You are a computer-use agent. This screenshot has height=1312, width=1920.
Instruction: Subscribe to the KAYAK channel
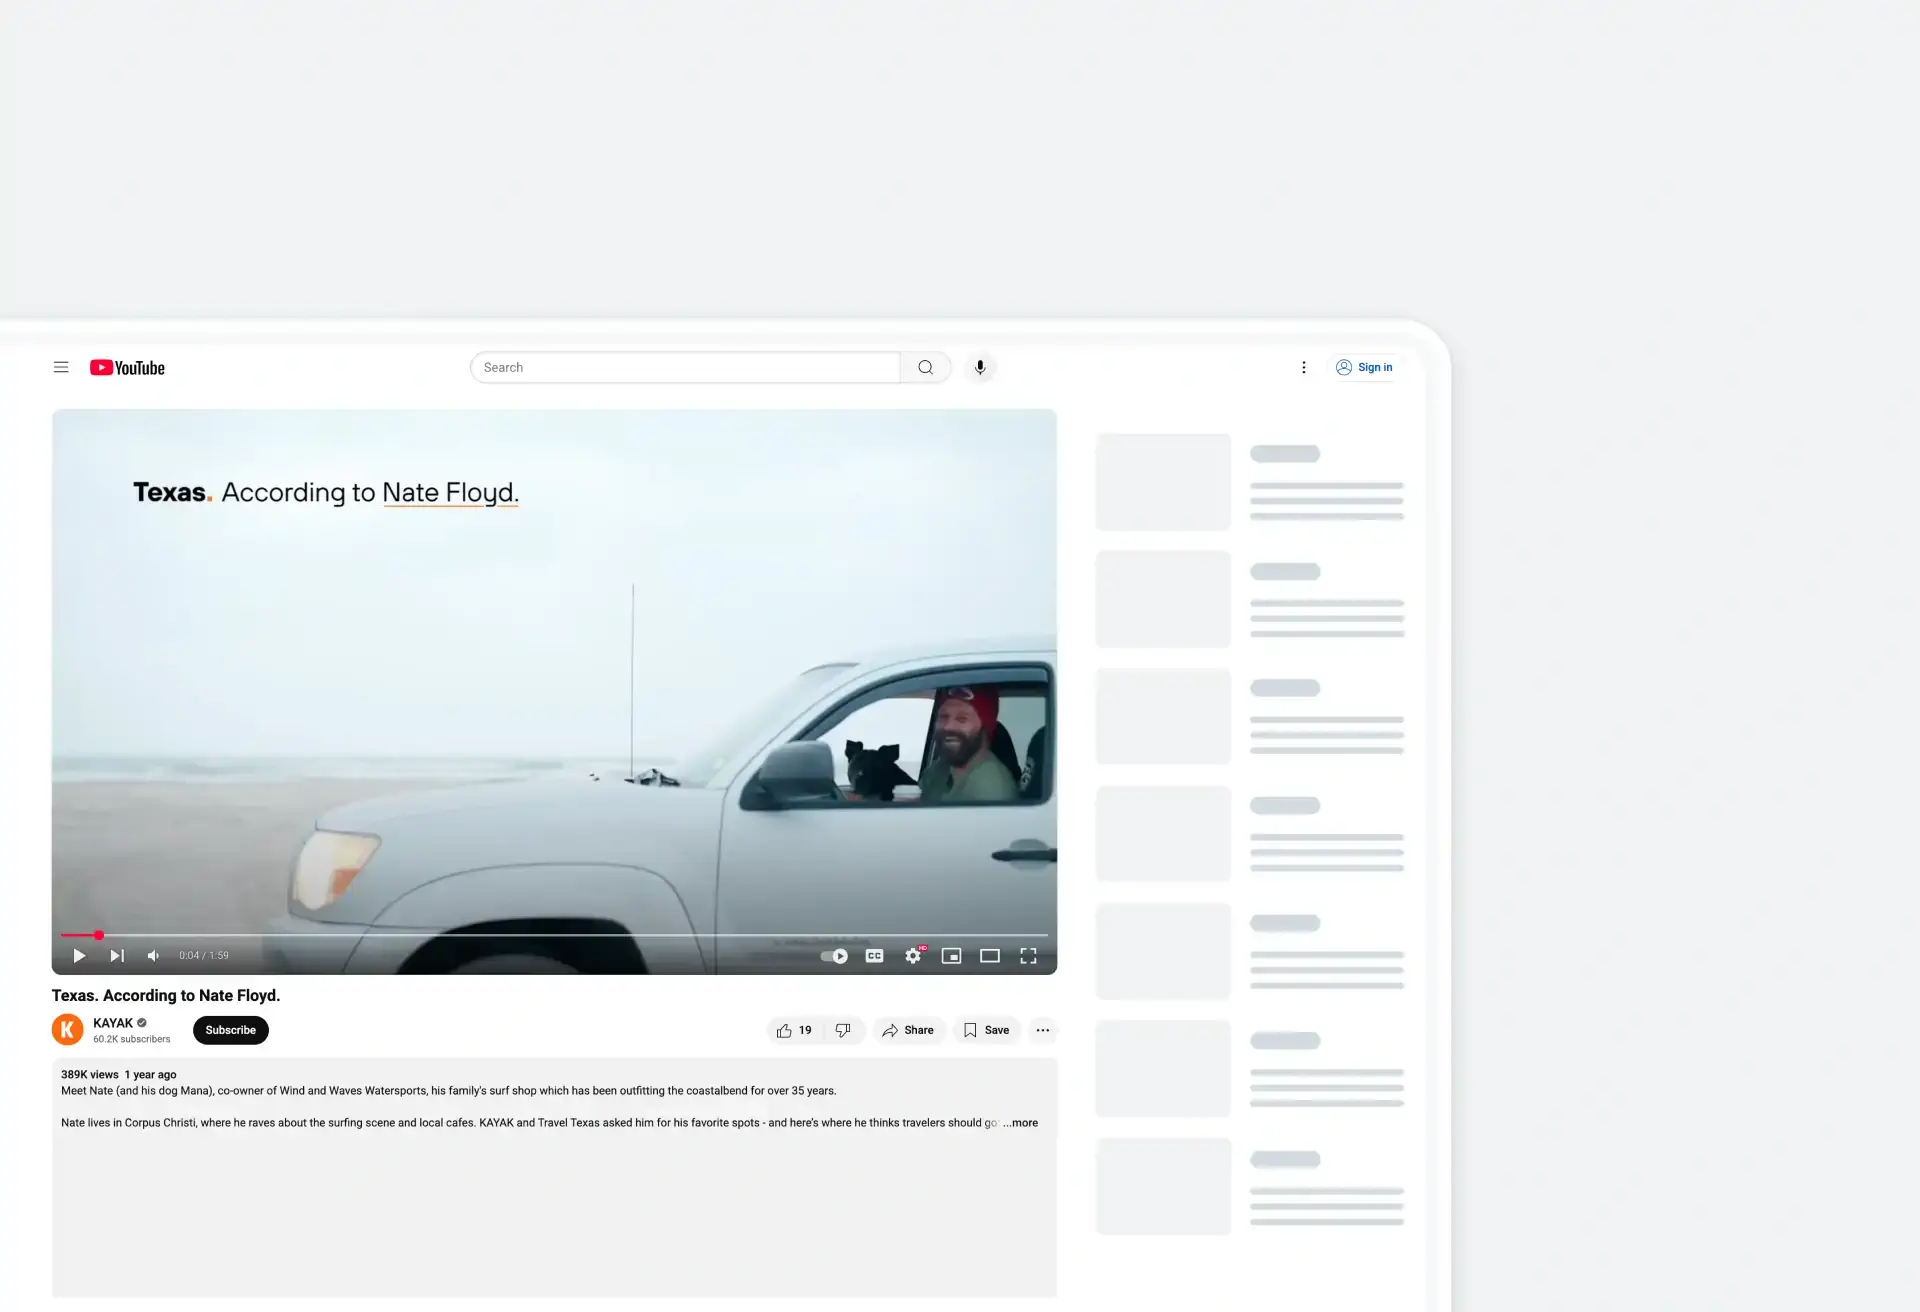tap(231, 1030)
